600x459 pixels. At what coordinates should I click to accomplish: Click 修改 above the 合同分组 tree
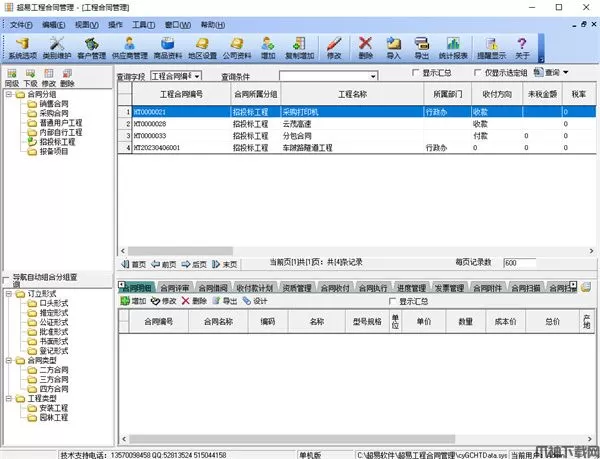tap(49, 78)
